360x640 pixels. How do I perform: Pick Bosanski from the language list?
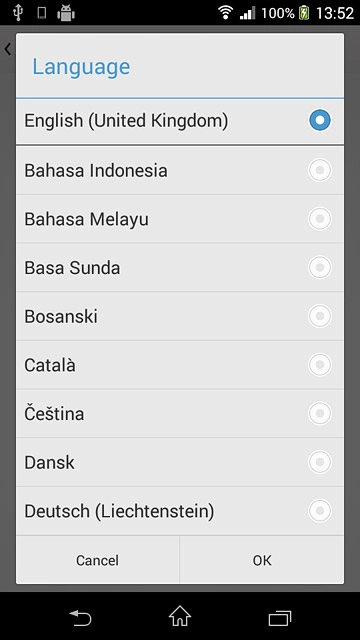click(x=180, y=316)
